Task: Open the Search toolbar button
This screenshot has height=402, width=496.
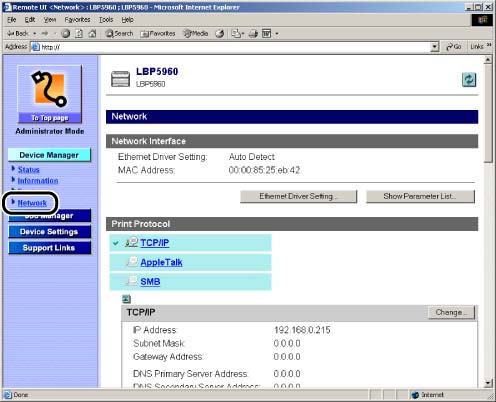Action: [x=119, y=33]
